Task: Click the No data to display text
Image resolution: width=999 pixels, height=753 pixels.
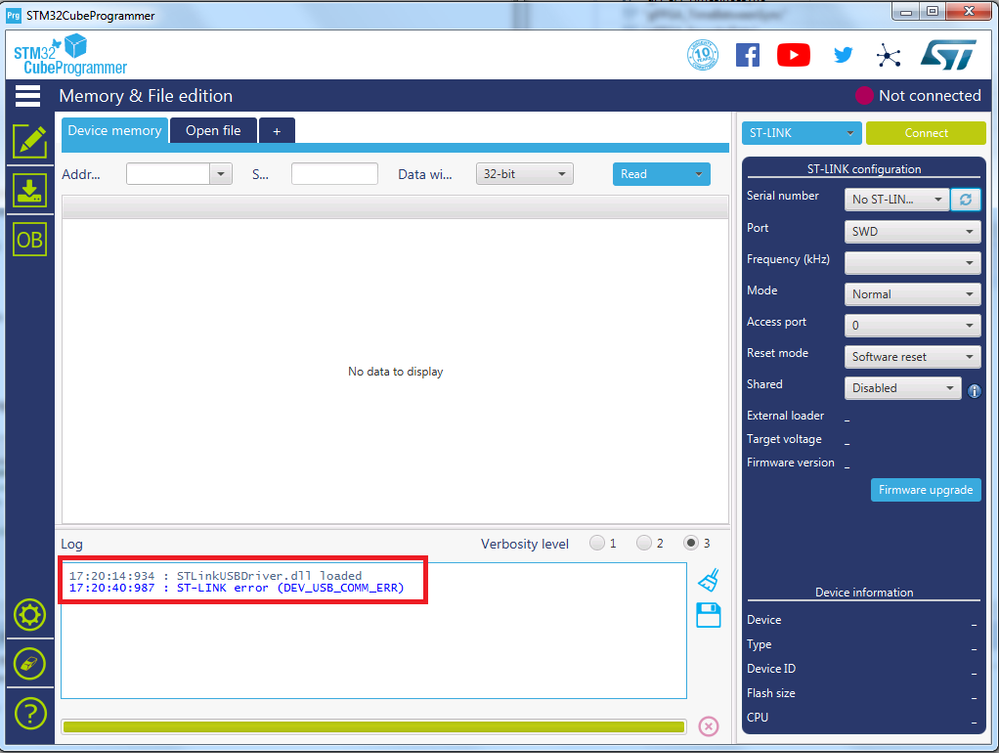Action: [x=395, y=371]
